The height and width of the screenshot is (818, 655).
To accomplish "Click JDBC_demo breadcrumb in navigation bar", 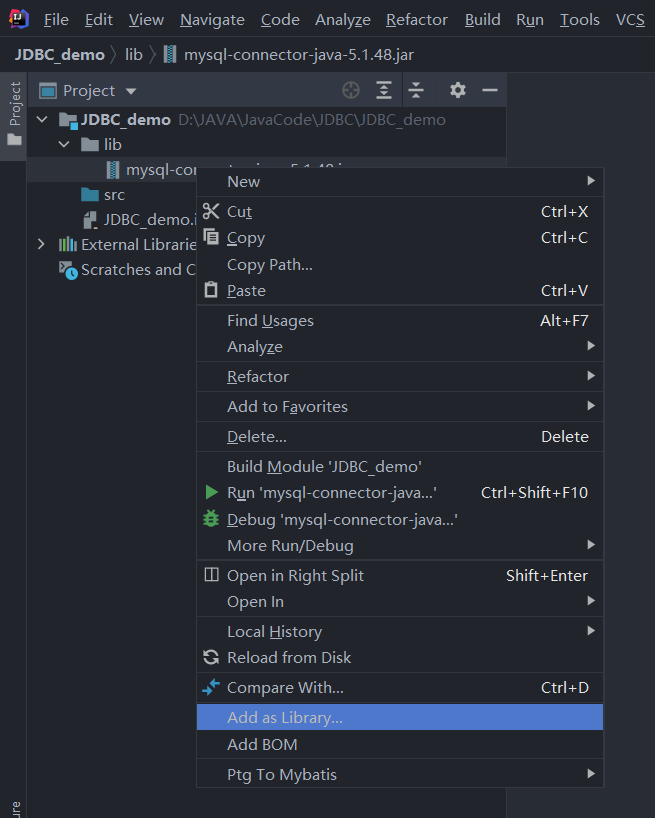I will (59, 55).
